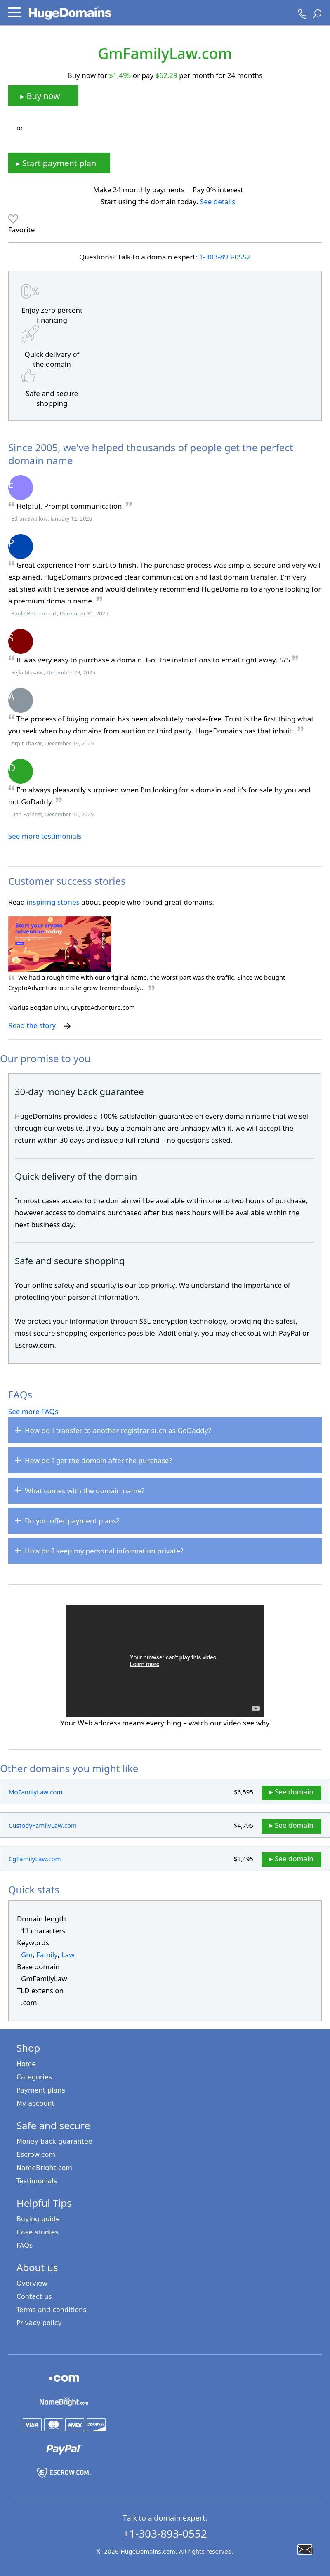The height and width of the screenshot is (2576, 330).
Task: Click the phone icon in header
Action: pyautogui.click(x=301, y=14)
